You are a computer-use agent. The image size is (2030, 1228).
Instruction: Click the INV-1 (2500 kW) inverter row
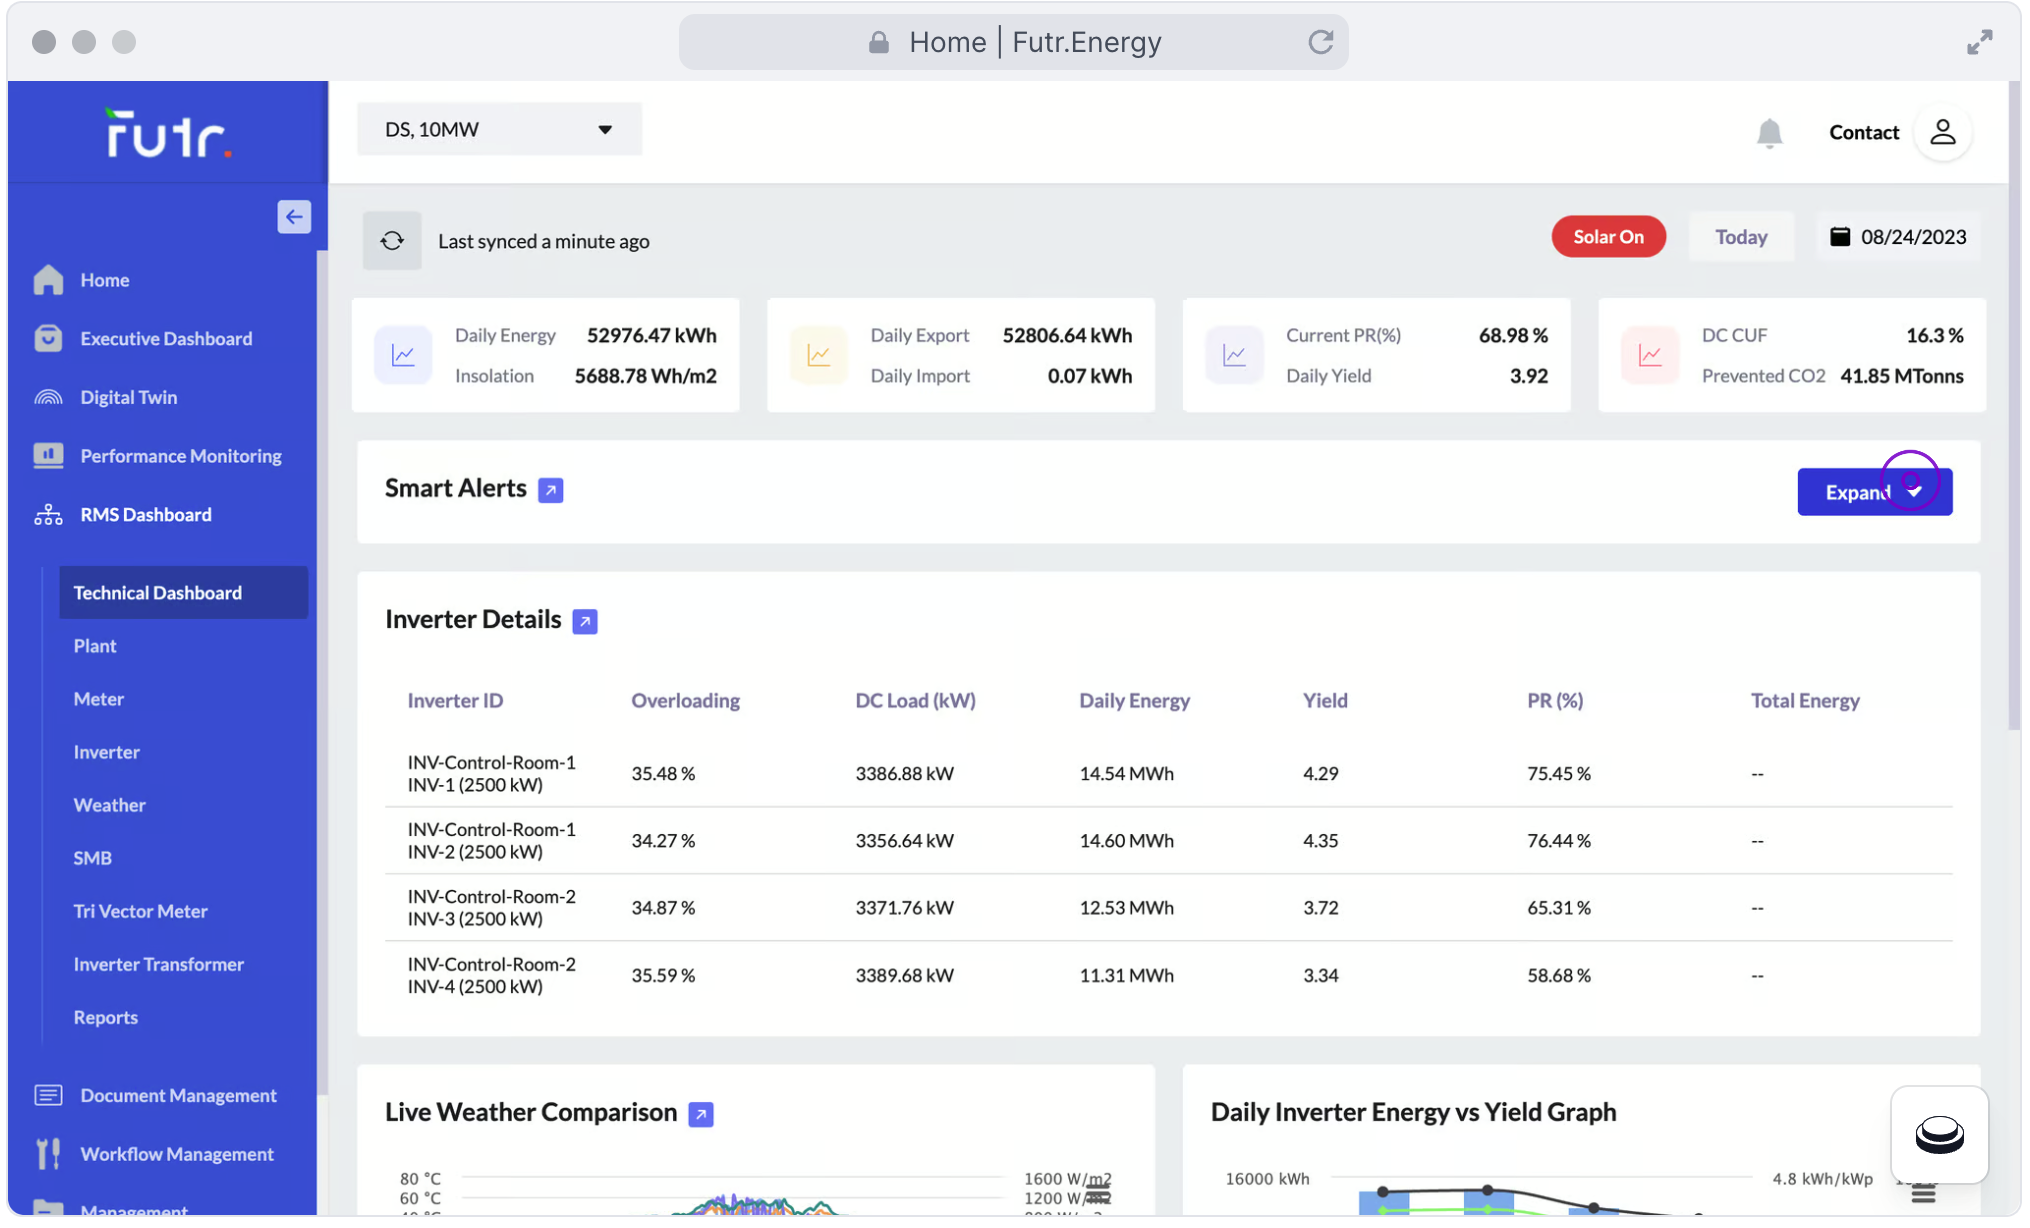pos(1168,773)
